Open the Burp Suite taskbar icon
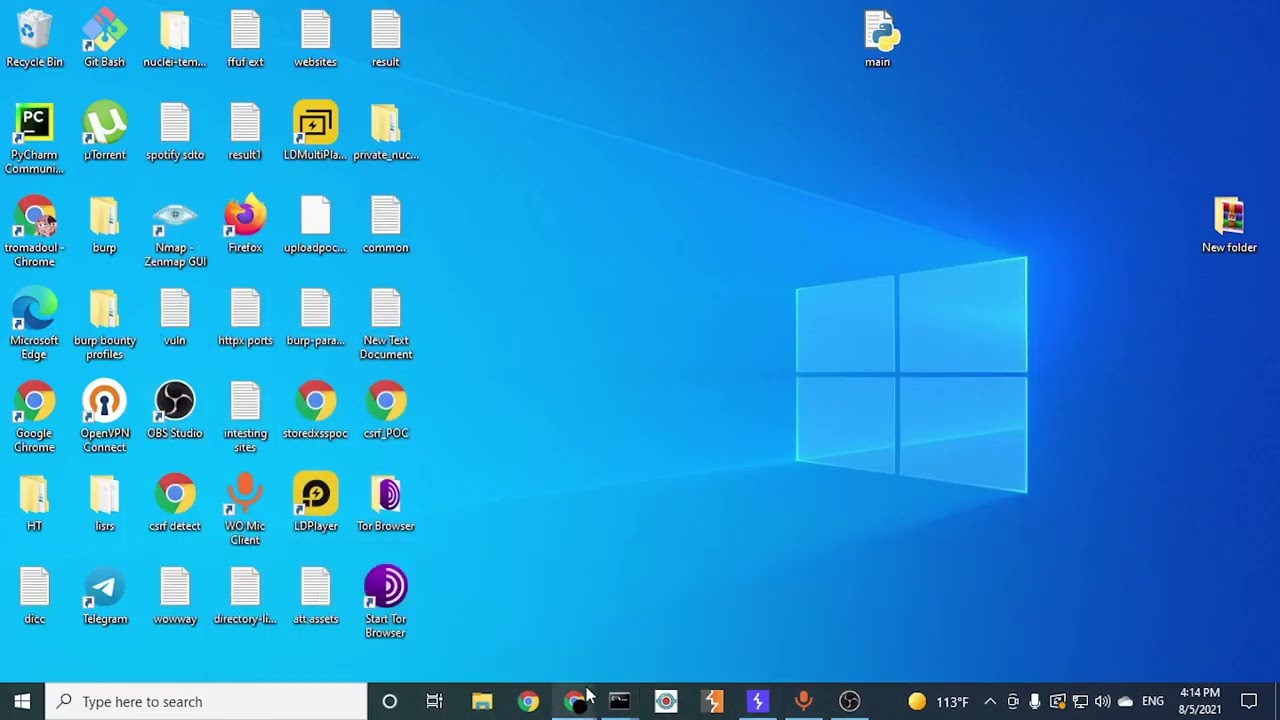 (x=712, y=701)
